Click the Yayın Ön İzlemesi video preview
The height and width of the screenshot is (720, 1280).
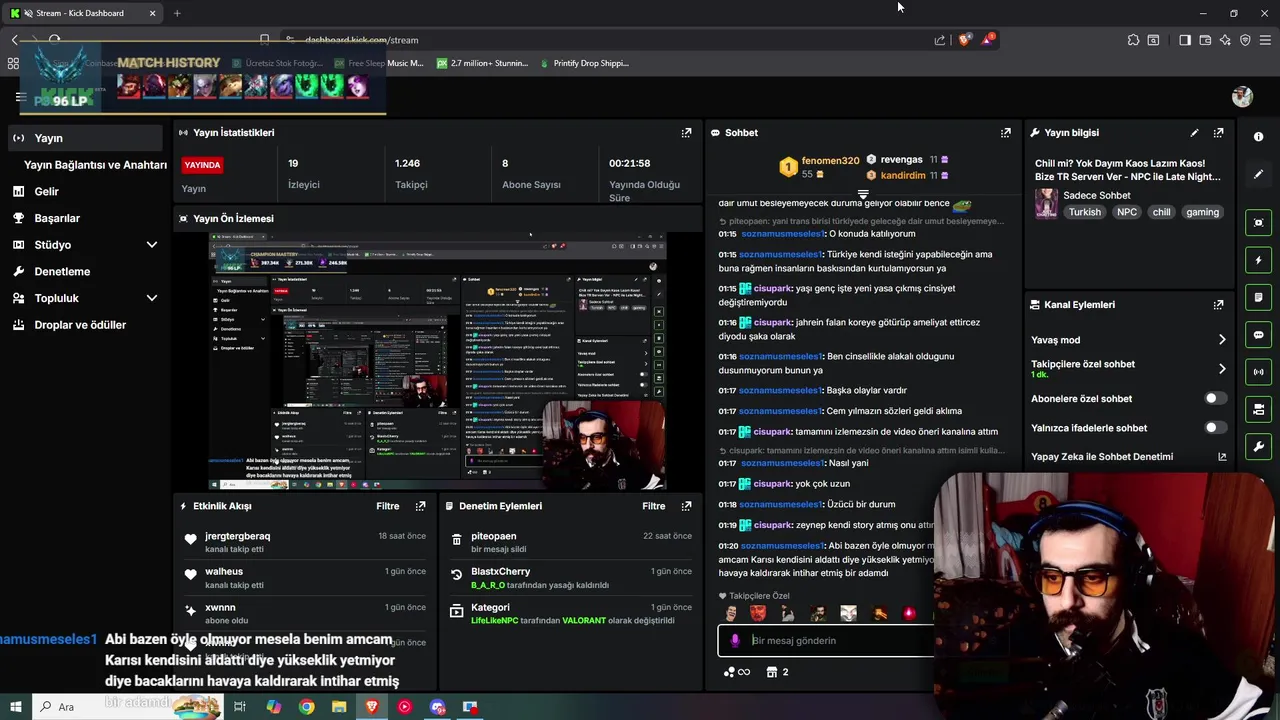click(437, 361)
